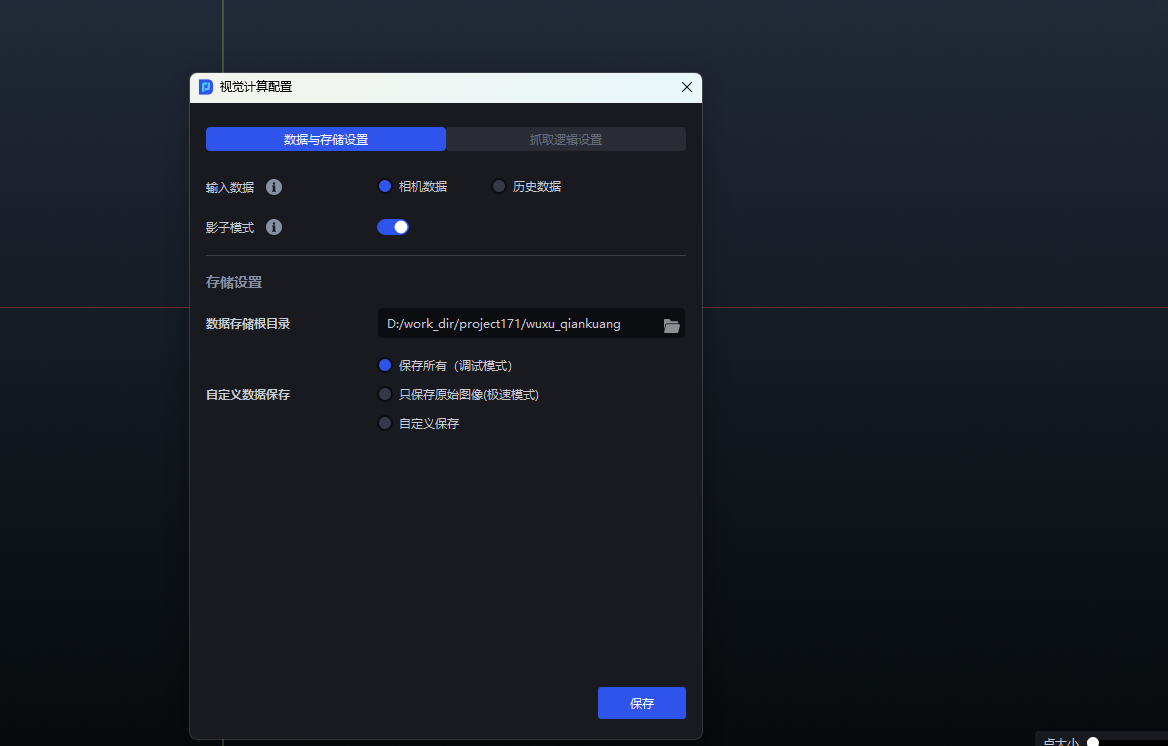Image resolution: width=1168 pixels, height=746 pixels.
Task: Click the 影子模式 label text
Action: (230, 228)
